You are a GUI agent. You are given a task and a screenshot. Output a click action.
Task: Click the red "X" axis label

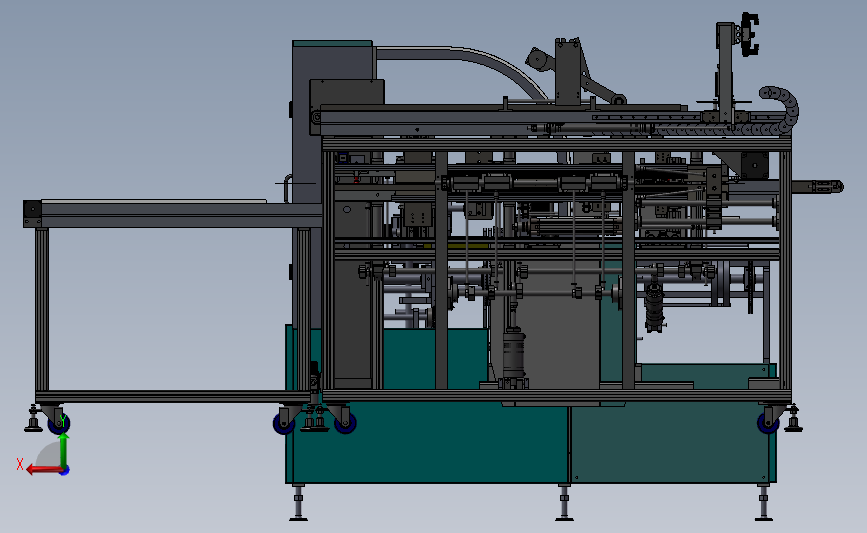pos(20,464)
